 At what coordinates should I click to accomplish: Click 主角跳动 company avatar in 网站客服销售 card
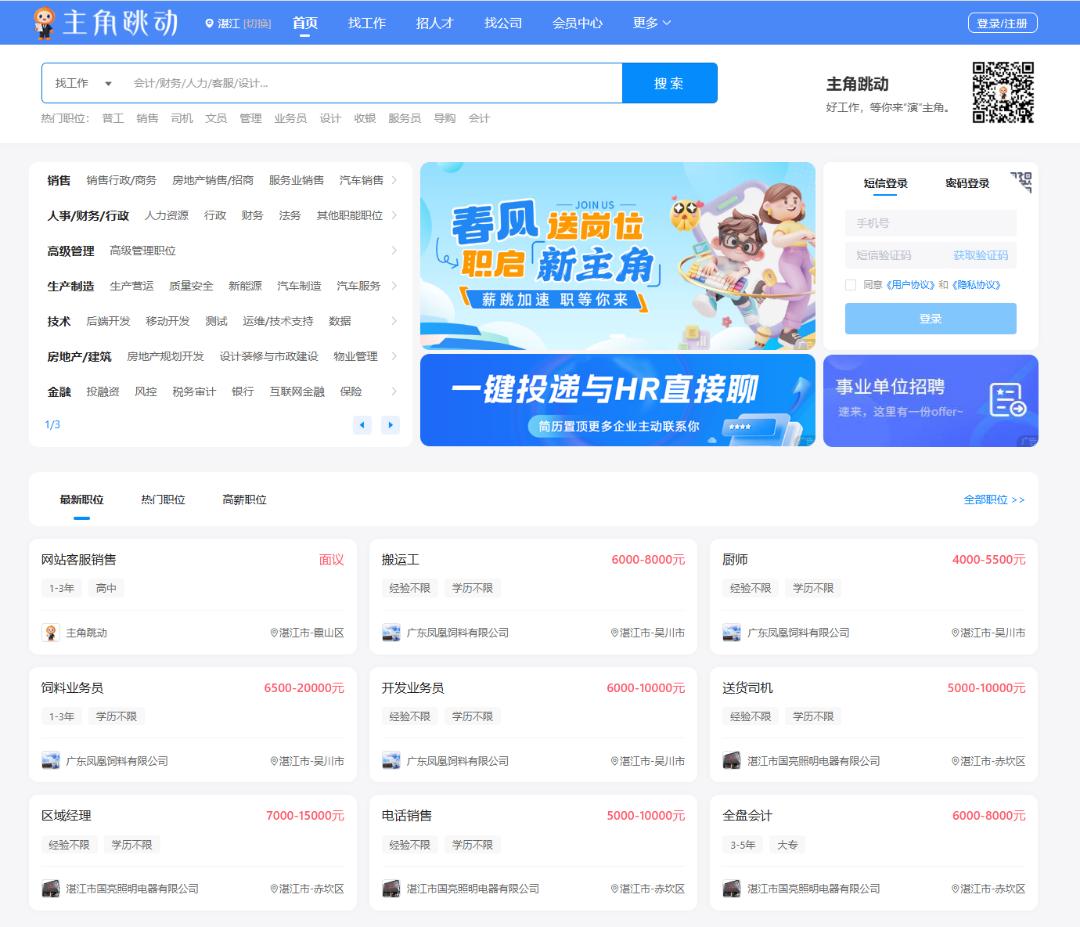click(51, 633)
